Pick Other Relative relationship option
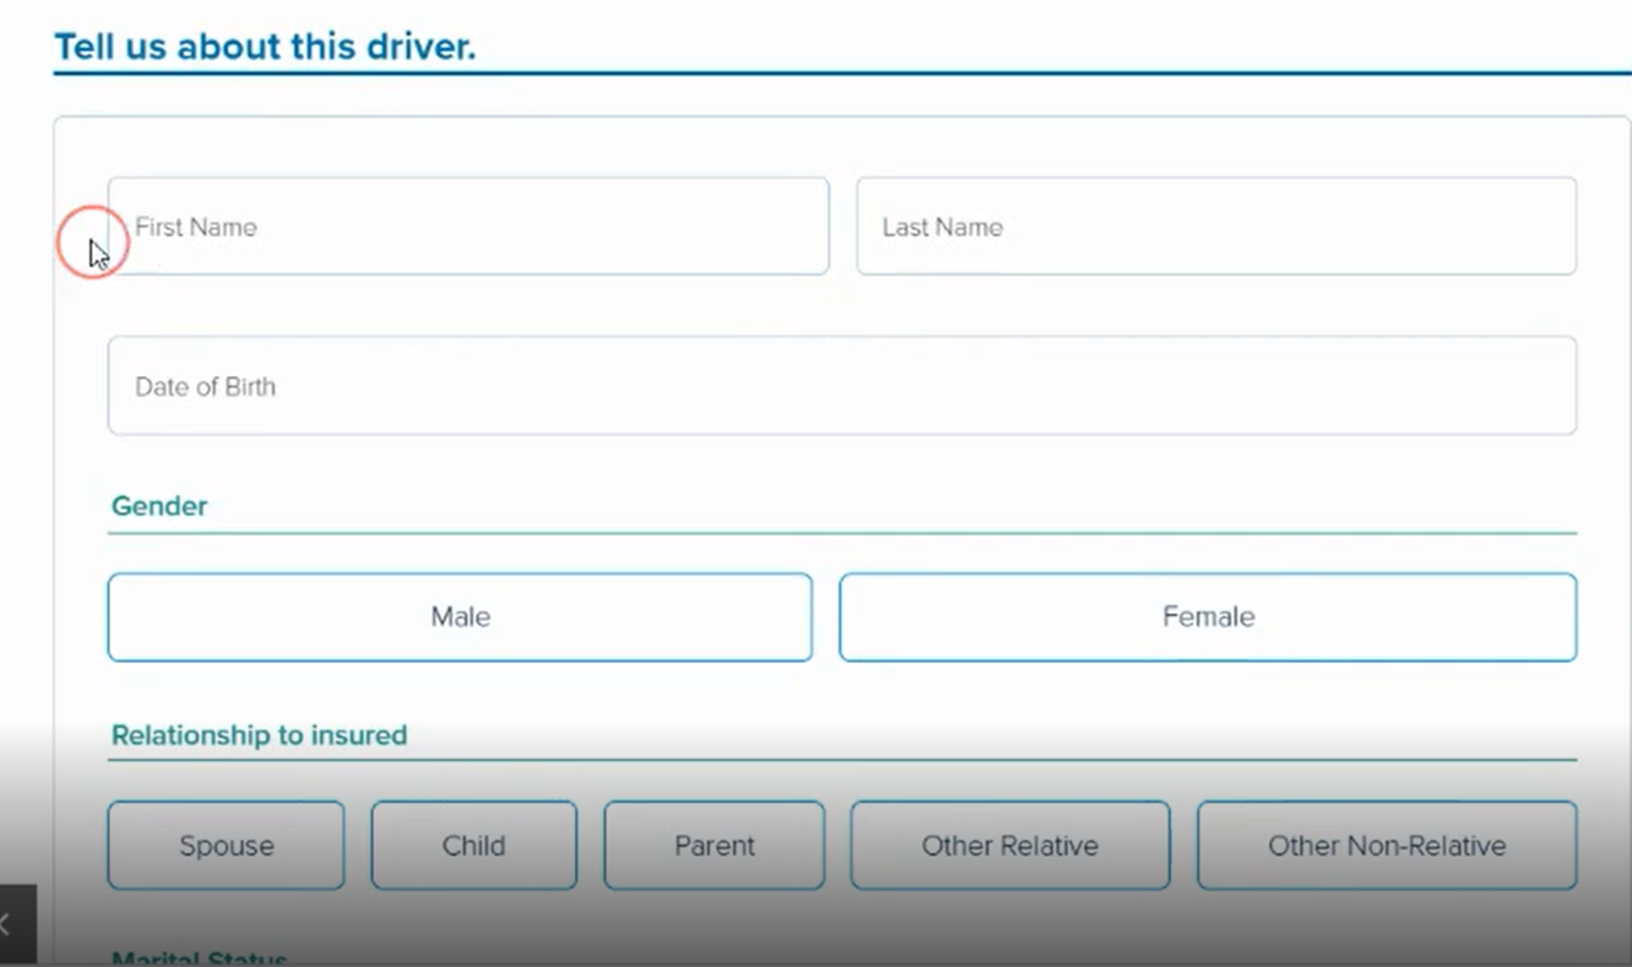The image size is (1632, 967). point(1010,845)
